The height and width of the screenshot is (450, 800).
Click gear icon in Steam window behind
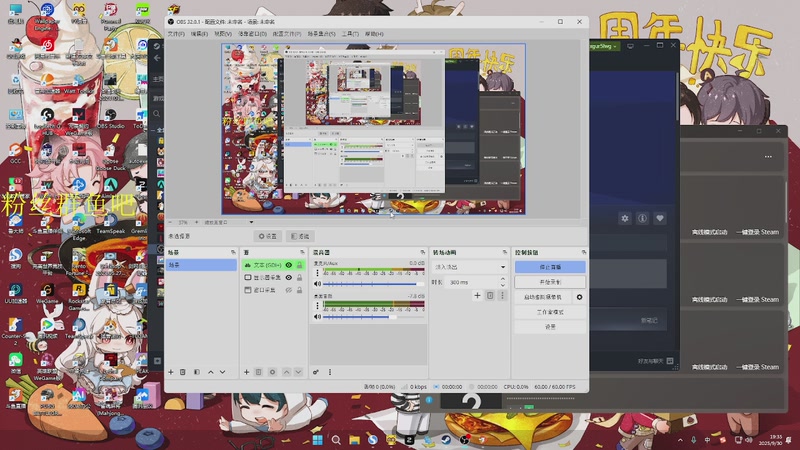[625, 218]
